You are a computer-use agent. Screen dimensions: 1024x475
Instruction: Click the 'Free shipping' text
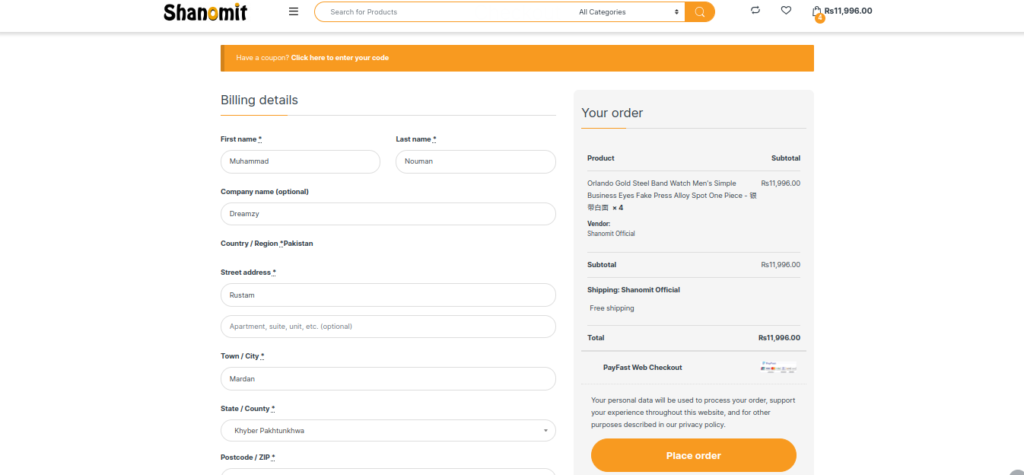pyautogui.click(x=611, y=308)
